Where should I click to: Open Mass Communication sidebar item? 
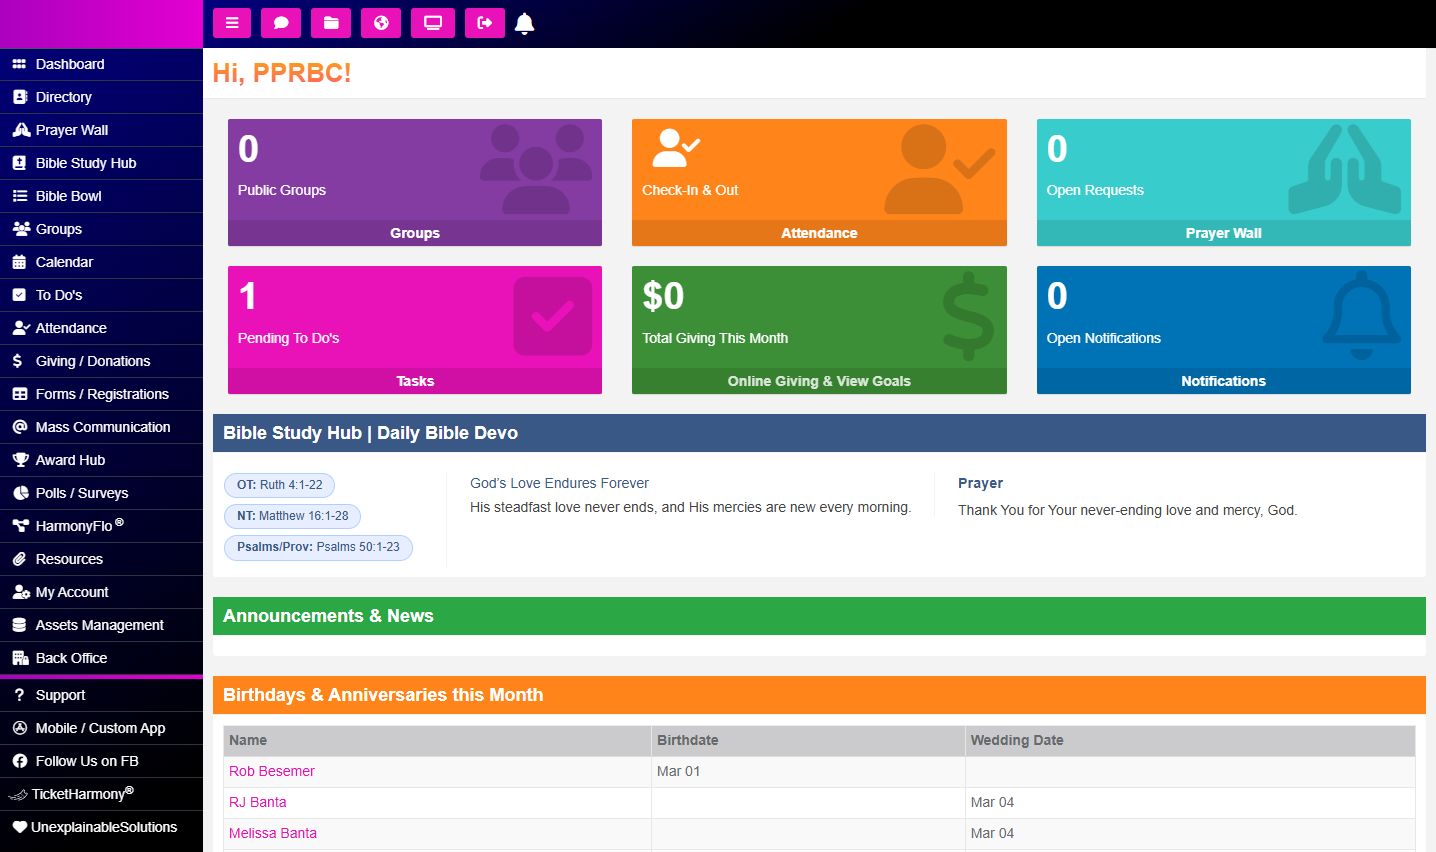103,427
